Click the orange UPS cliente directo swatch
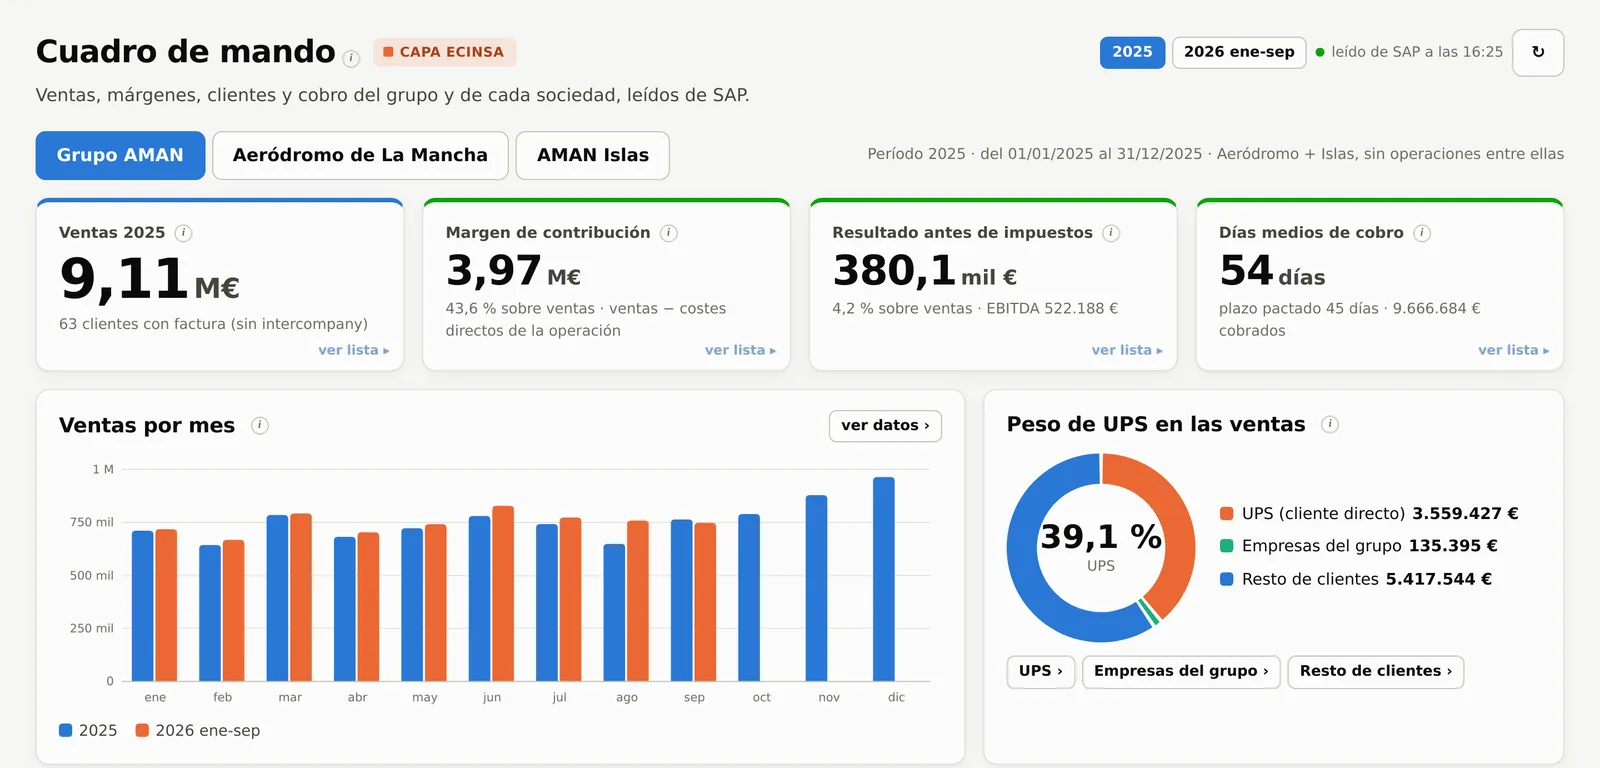Viewport: 1600px width, 768px height. pos(1227,513)
